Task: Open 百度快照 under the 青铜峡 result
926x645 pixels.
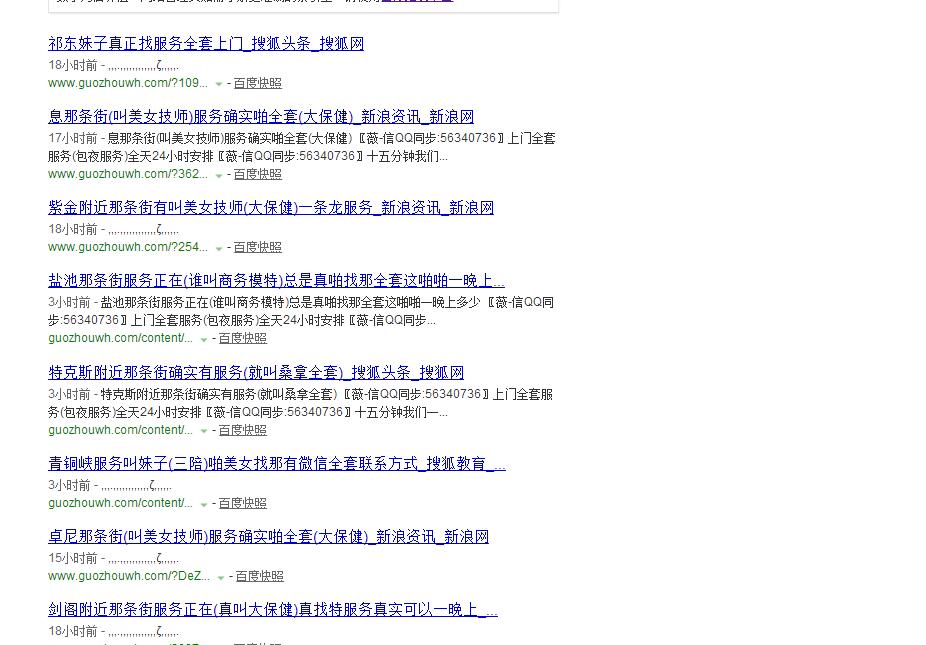Action: 243,503
